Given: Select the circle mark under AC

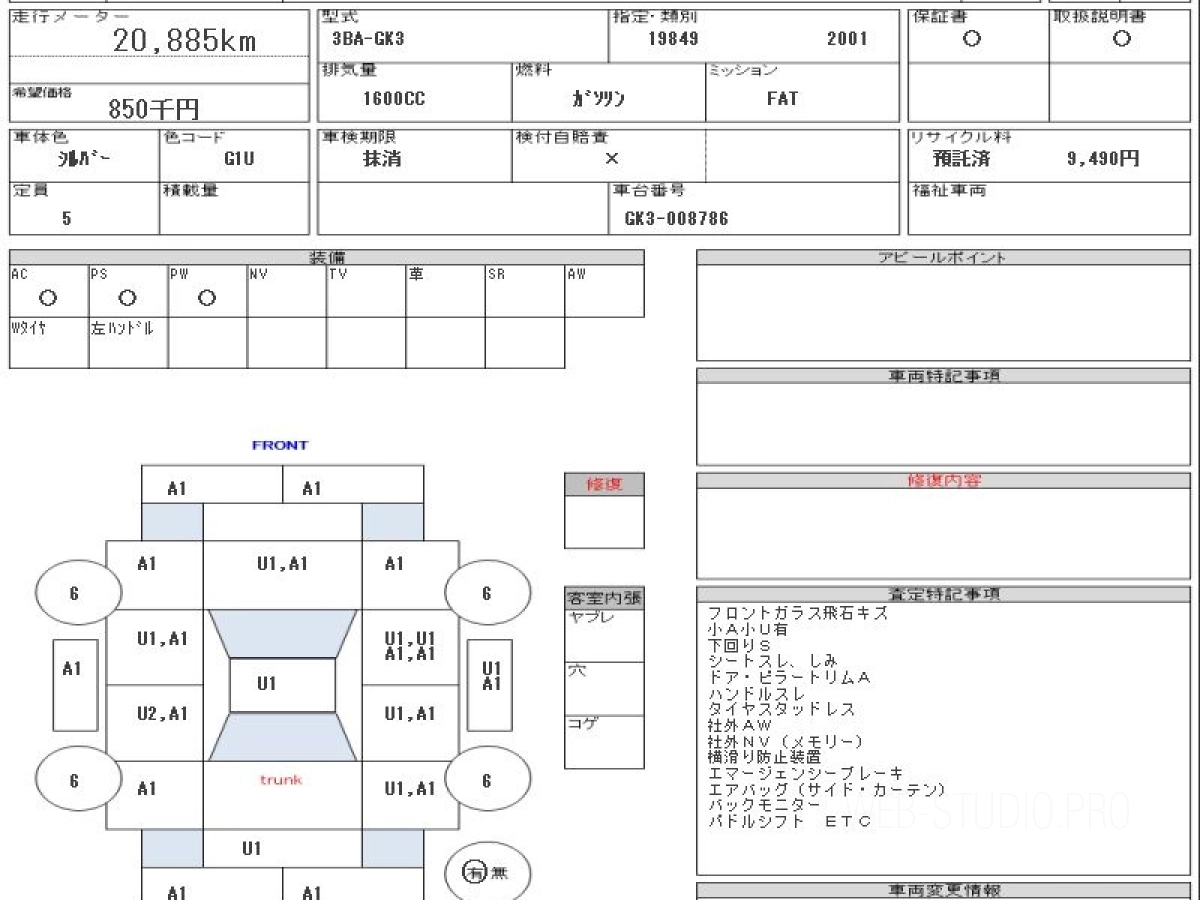Looking at the screenshot, I should (x=47, y=298).
